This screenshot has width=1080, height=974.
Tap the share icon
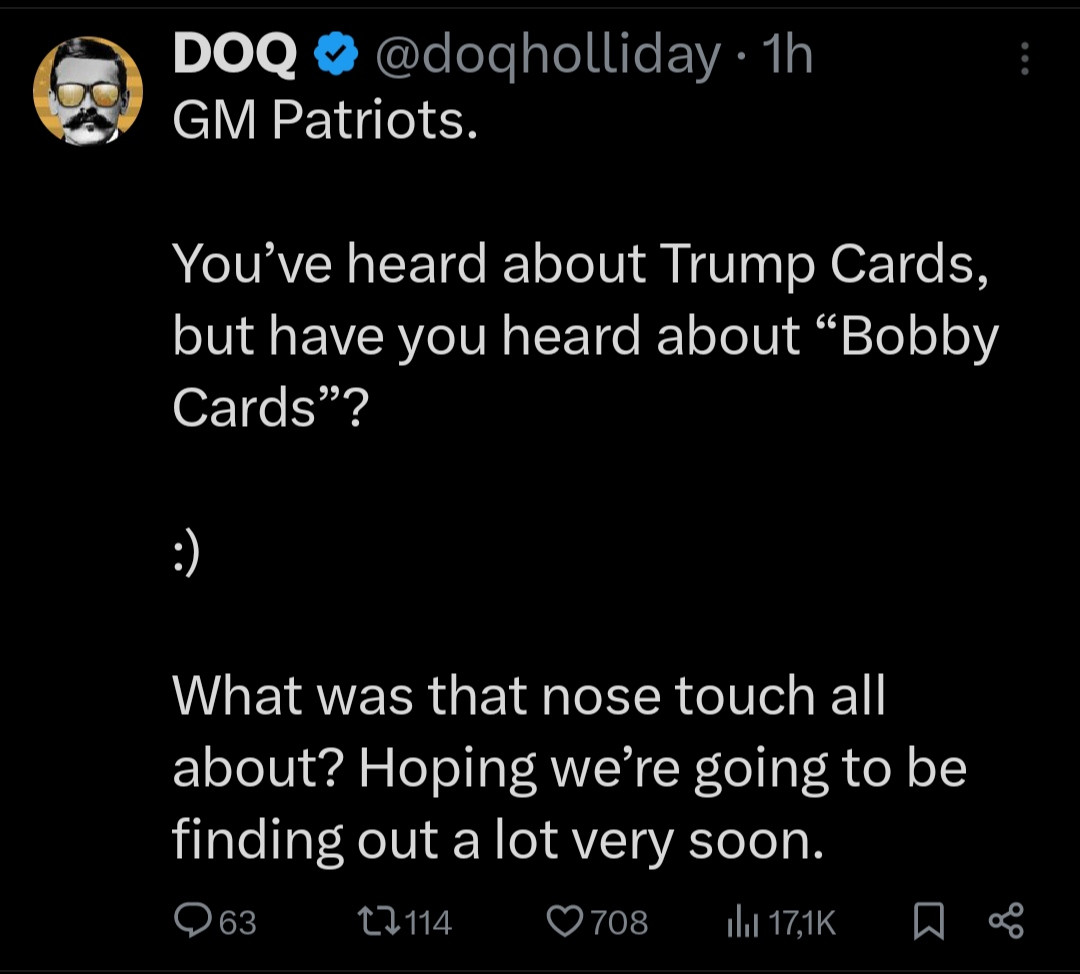(1005, 920)
